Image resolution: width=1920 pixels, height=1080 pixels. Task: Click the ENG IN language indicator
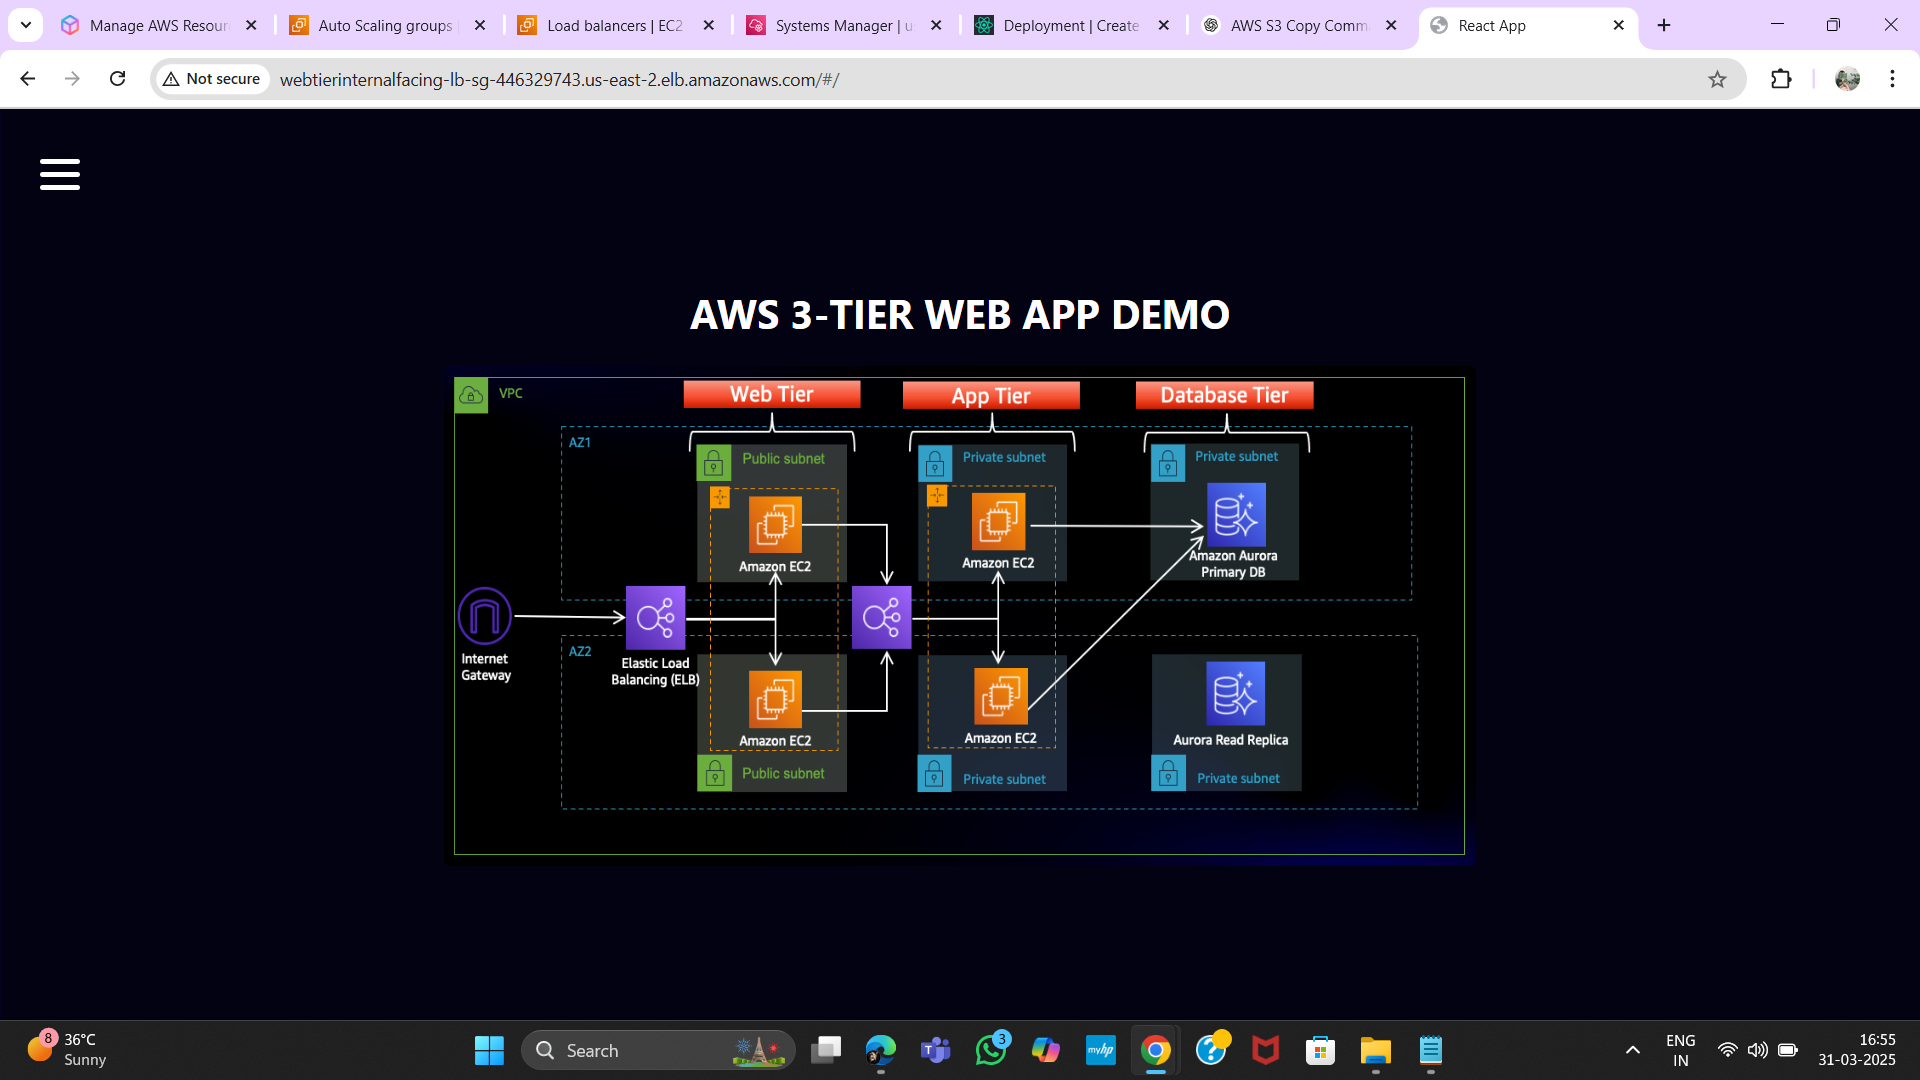pyautogui.click(x=1681, y=1050)
